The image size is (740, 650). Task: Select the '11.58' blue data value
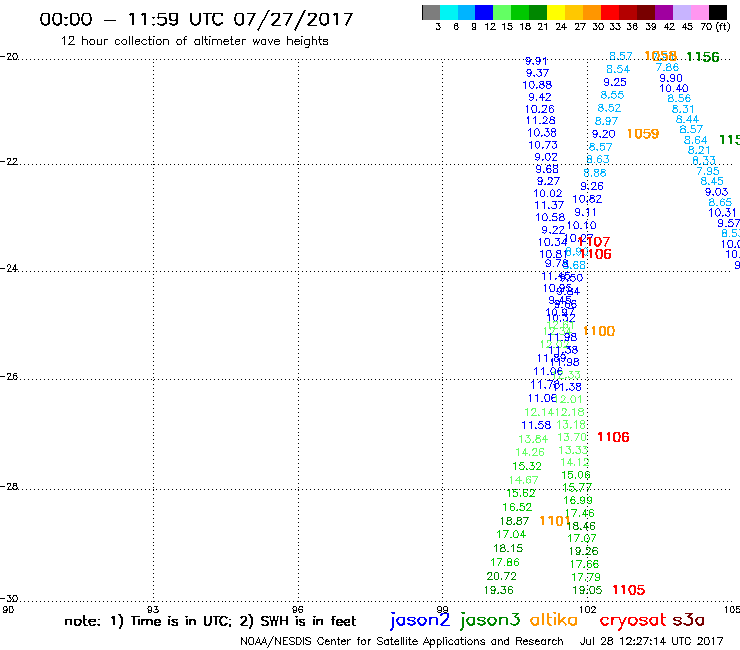536,425
